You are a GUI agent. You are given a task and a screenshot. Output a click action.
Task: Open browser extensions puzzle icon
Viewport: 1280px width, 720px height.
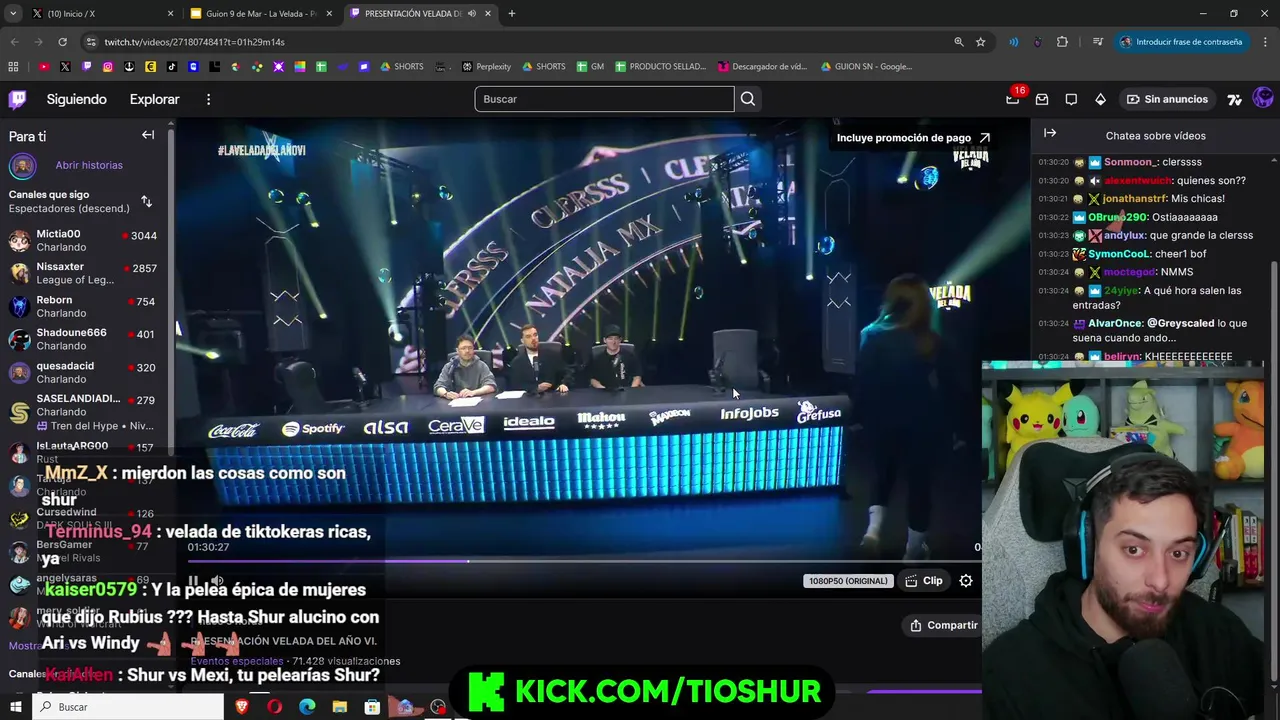1062,42
